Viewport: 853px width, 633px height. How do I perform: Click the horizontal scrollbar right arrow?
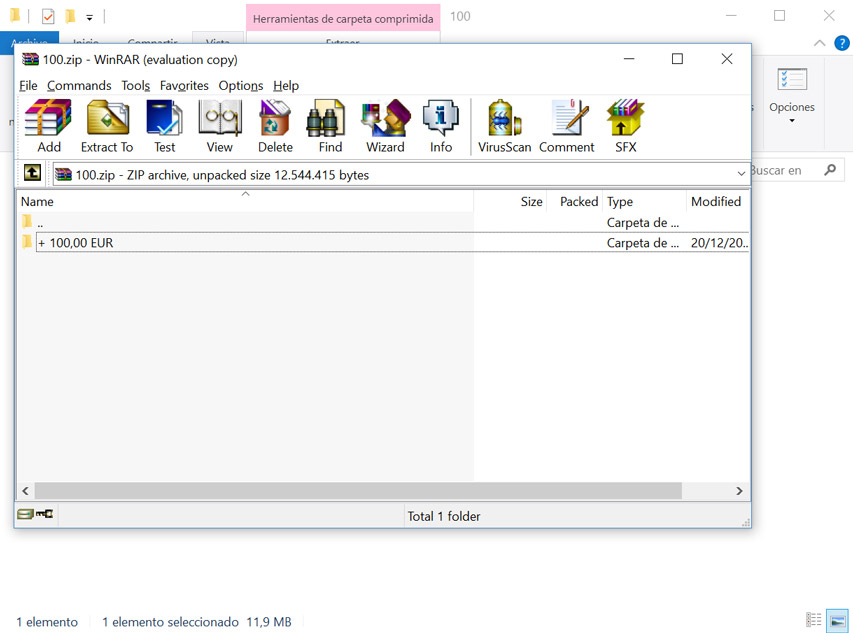(x=740, y=491)
